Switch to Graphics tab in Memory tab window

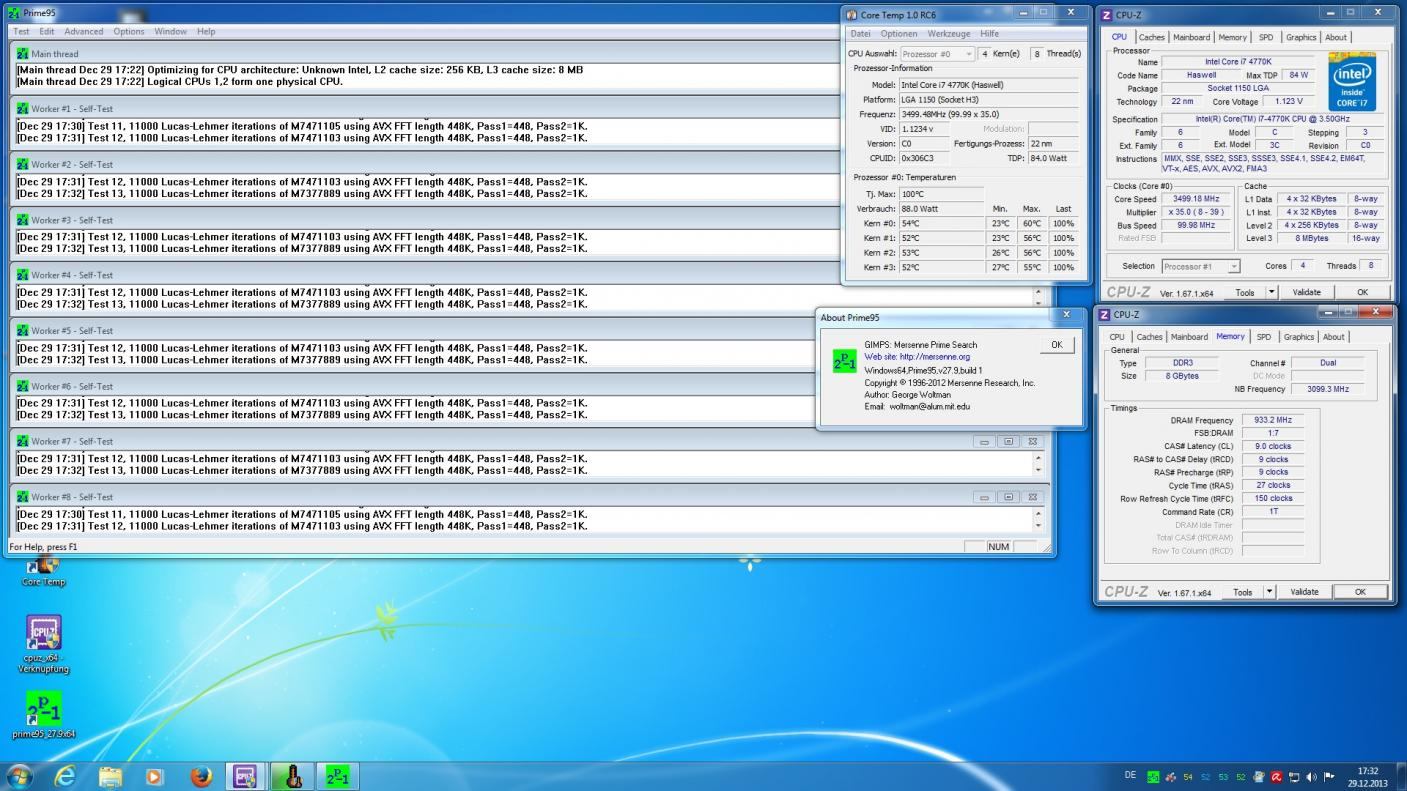(1299, 337)
